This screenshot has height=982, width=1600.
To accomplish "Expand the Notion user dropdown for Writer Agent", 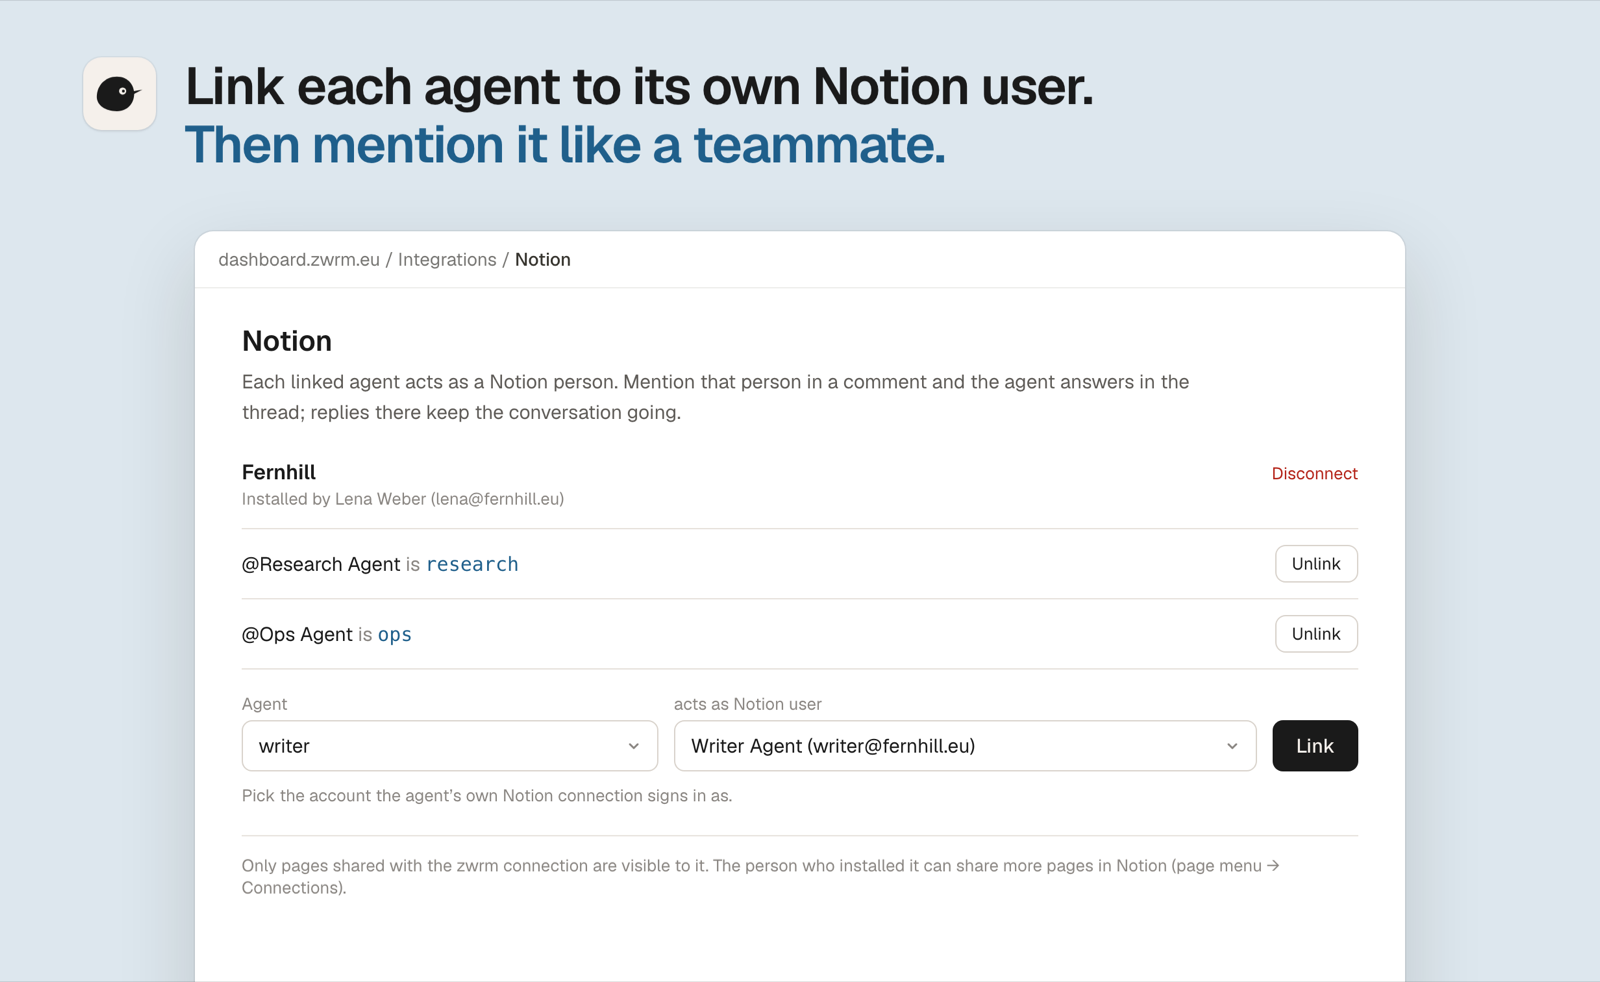I will click(x=965, y=746).
